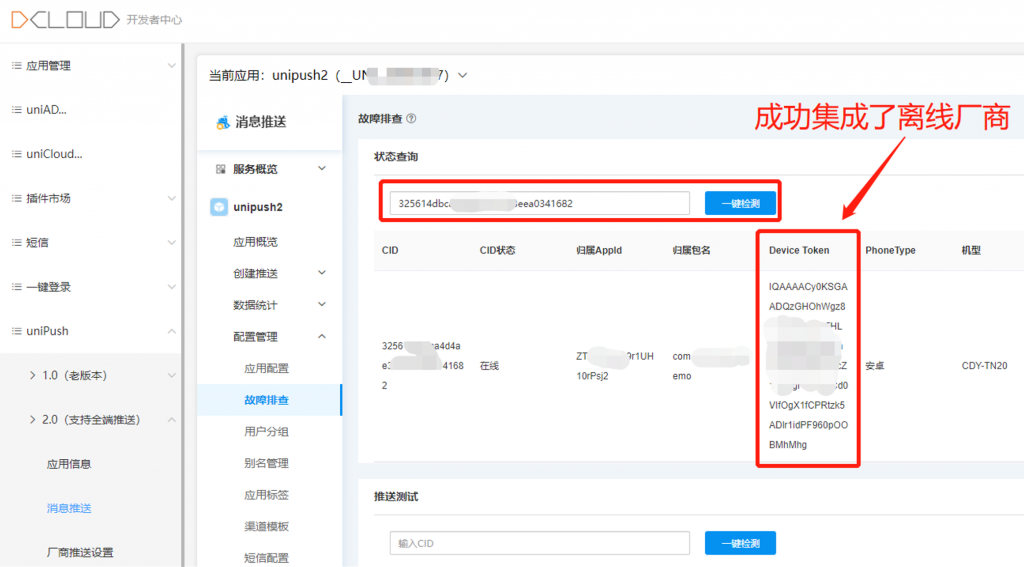The image size is (1024, 567).
Task: Click the 插件市场 list icon
Action: (16, 198)
